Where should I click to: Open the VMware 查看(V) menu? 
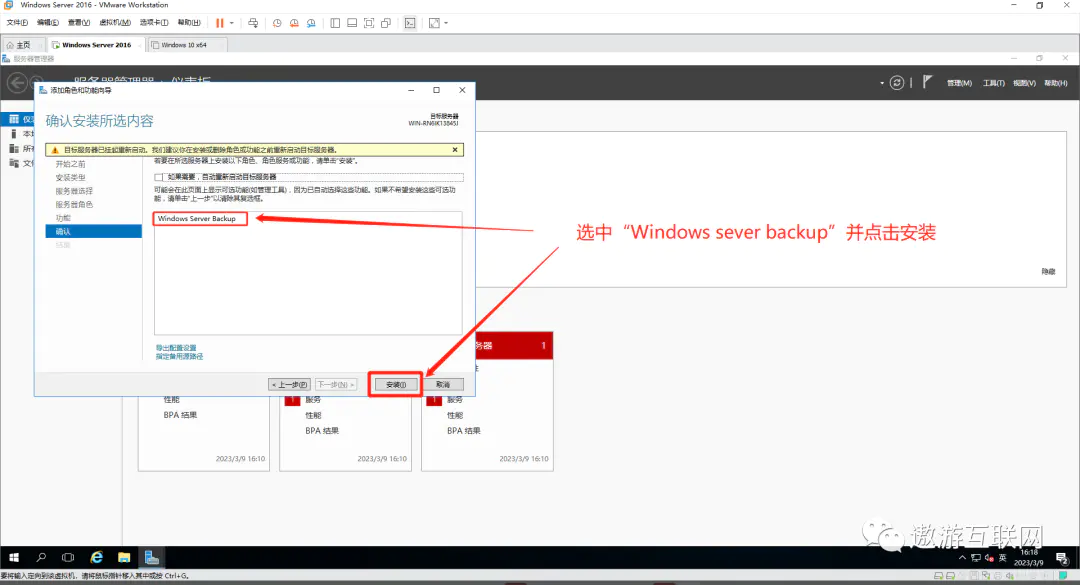[79, 23]
